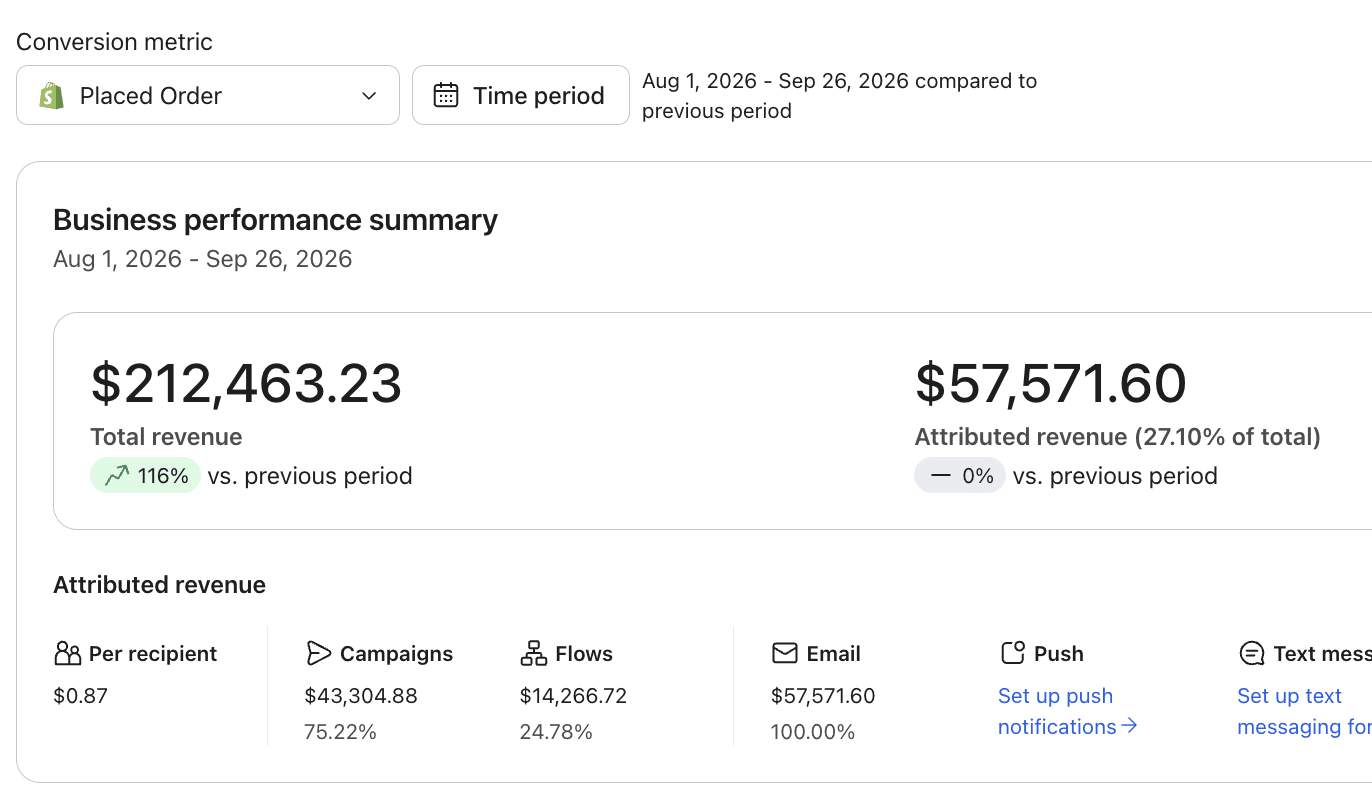Click the $43,304.88 Campaigns value
Screen dimensions: 1372x812
tap(361, 696)
